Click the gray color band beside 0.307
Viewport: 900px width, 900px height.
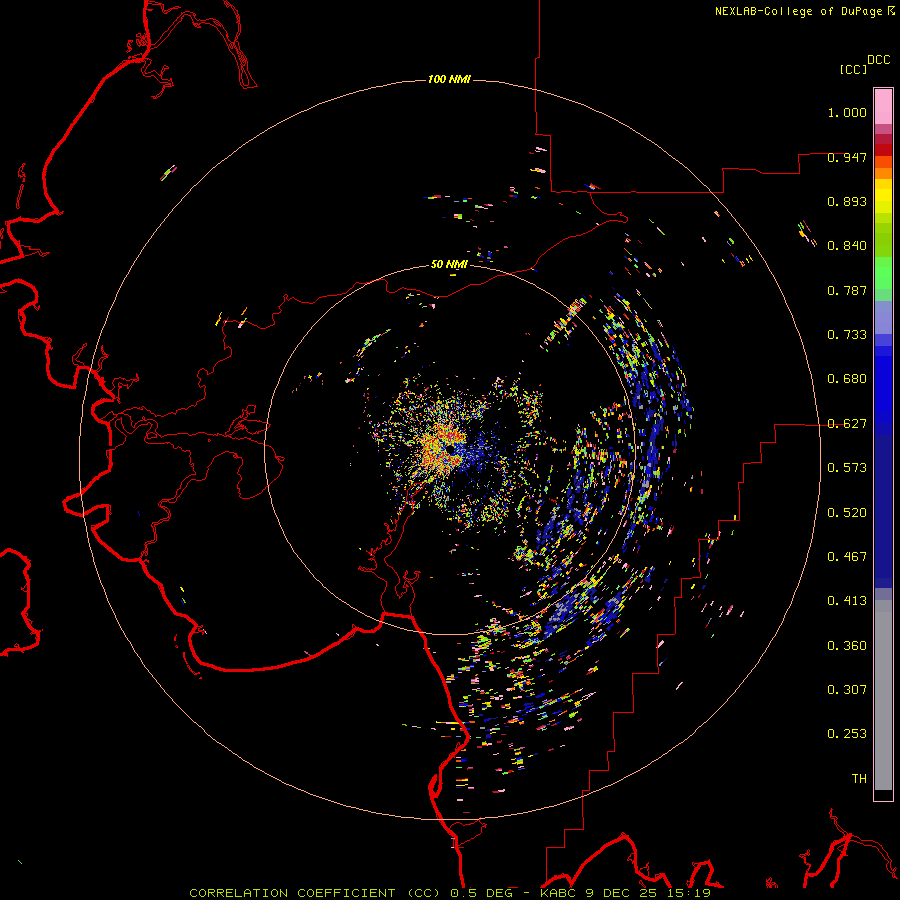pyautogui.click(x=883, y=695)
